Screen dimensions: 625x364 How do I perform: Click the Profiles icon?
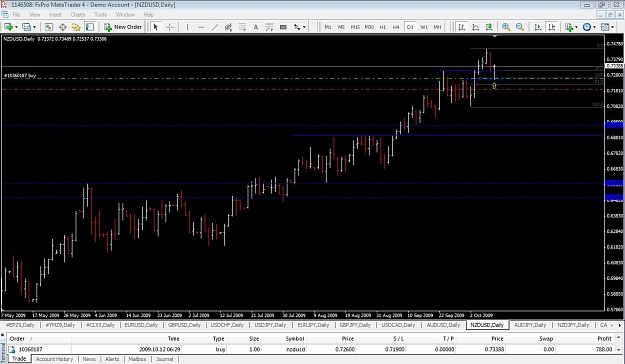click(26, 27)
